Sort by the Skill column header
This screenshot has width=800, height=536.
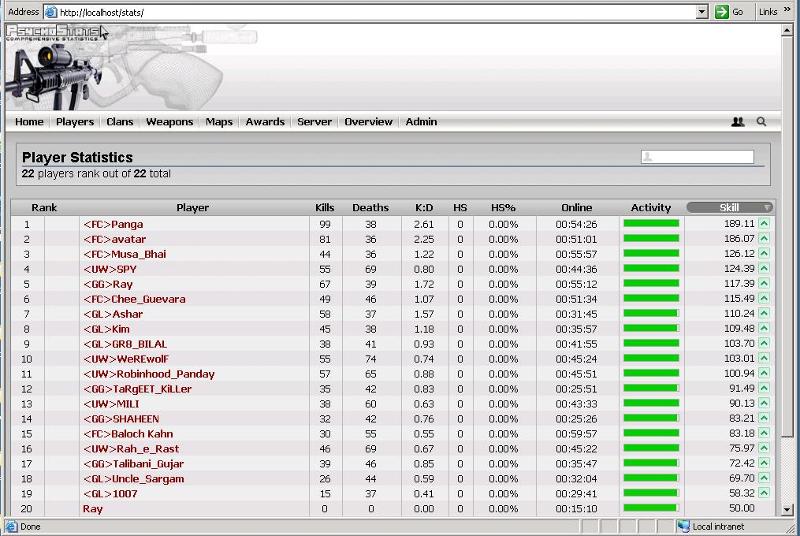(x=729, y=207)
